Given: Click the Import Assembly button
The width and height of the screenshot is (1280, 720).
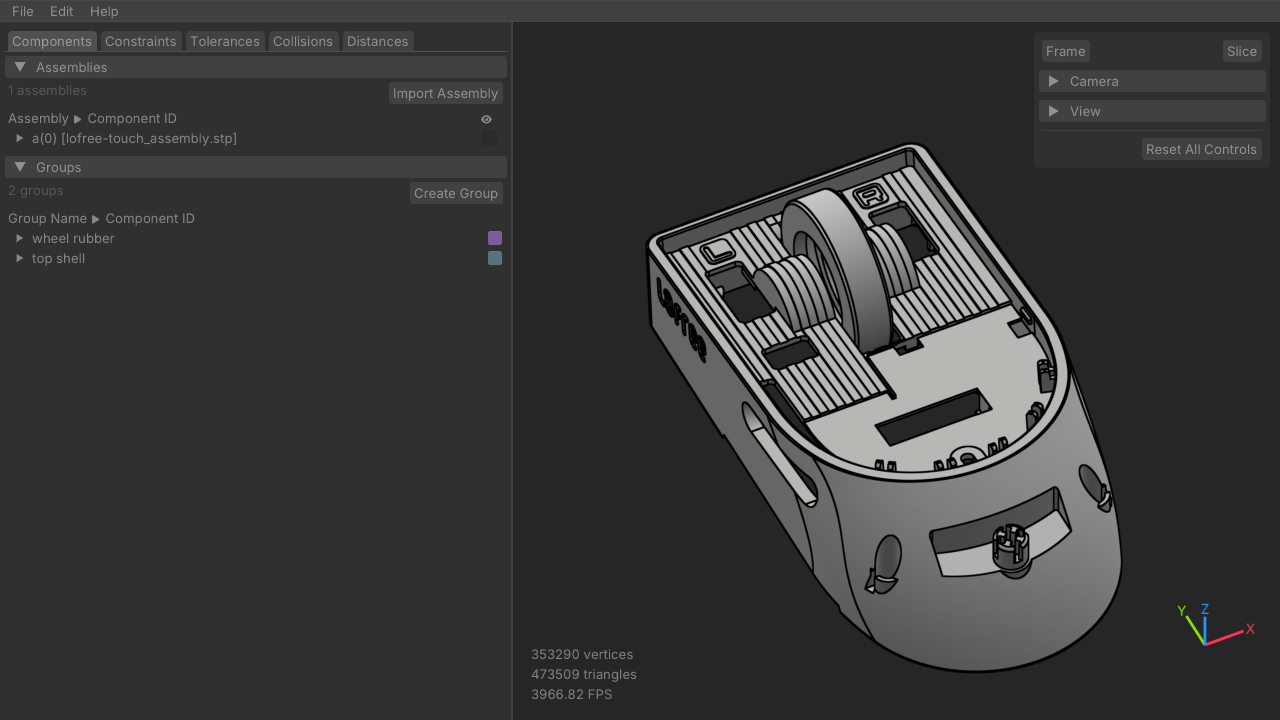Looking at the screenshot, I should 445,93.
